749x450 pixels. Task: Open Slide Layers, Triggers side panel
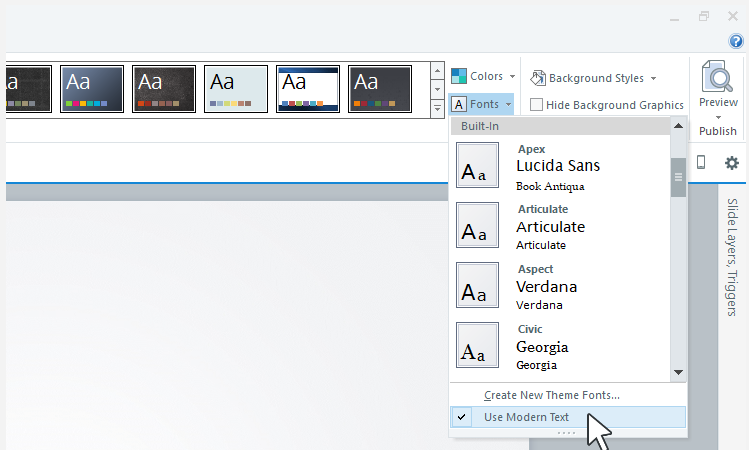(732, 257)
